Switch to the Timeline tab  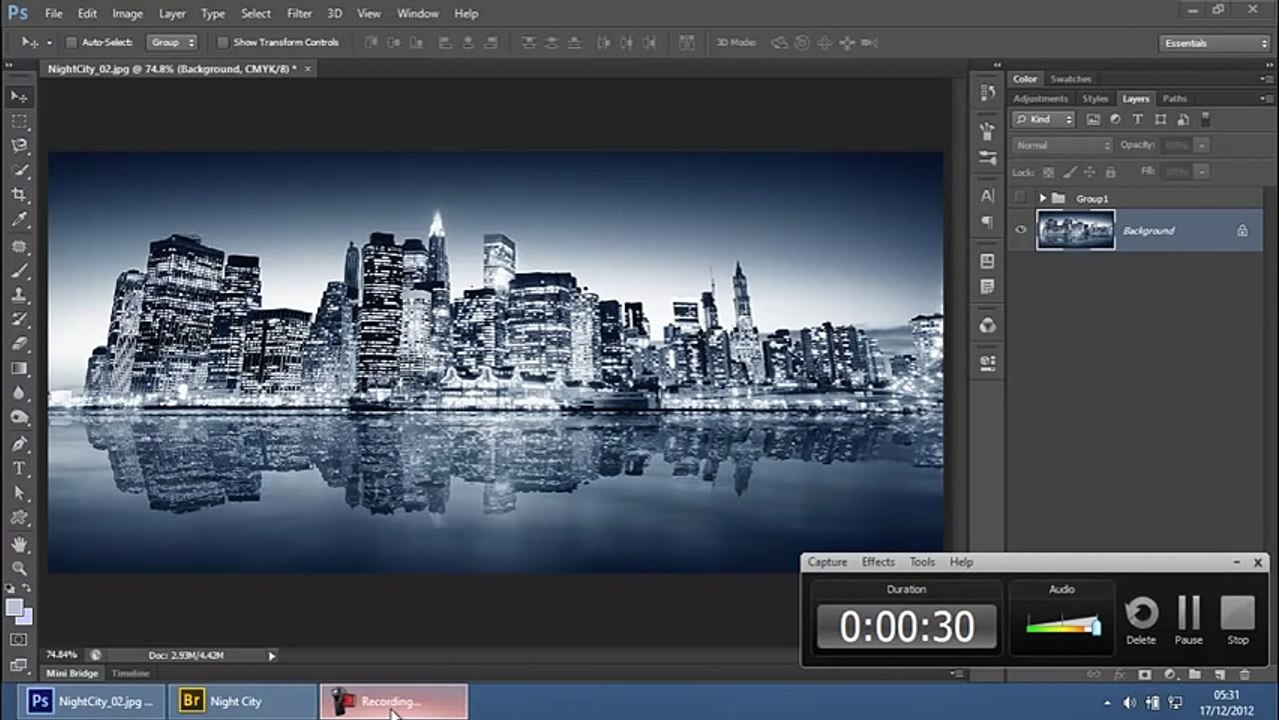point(130,674)
